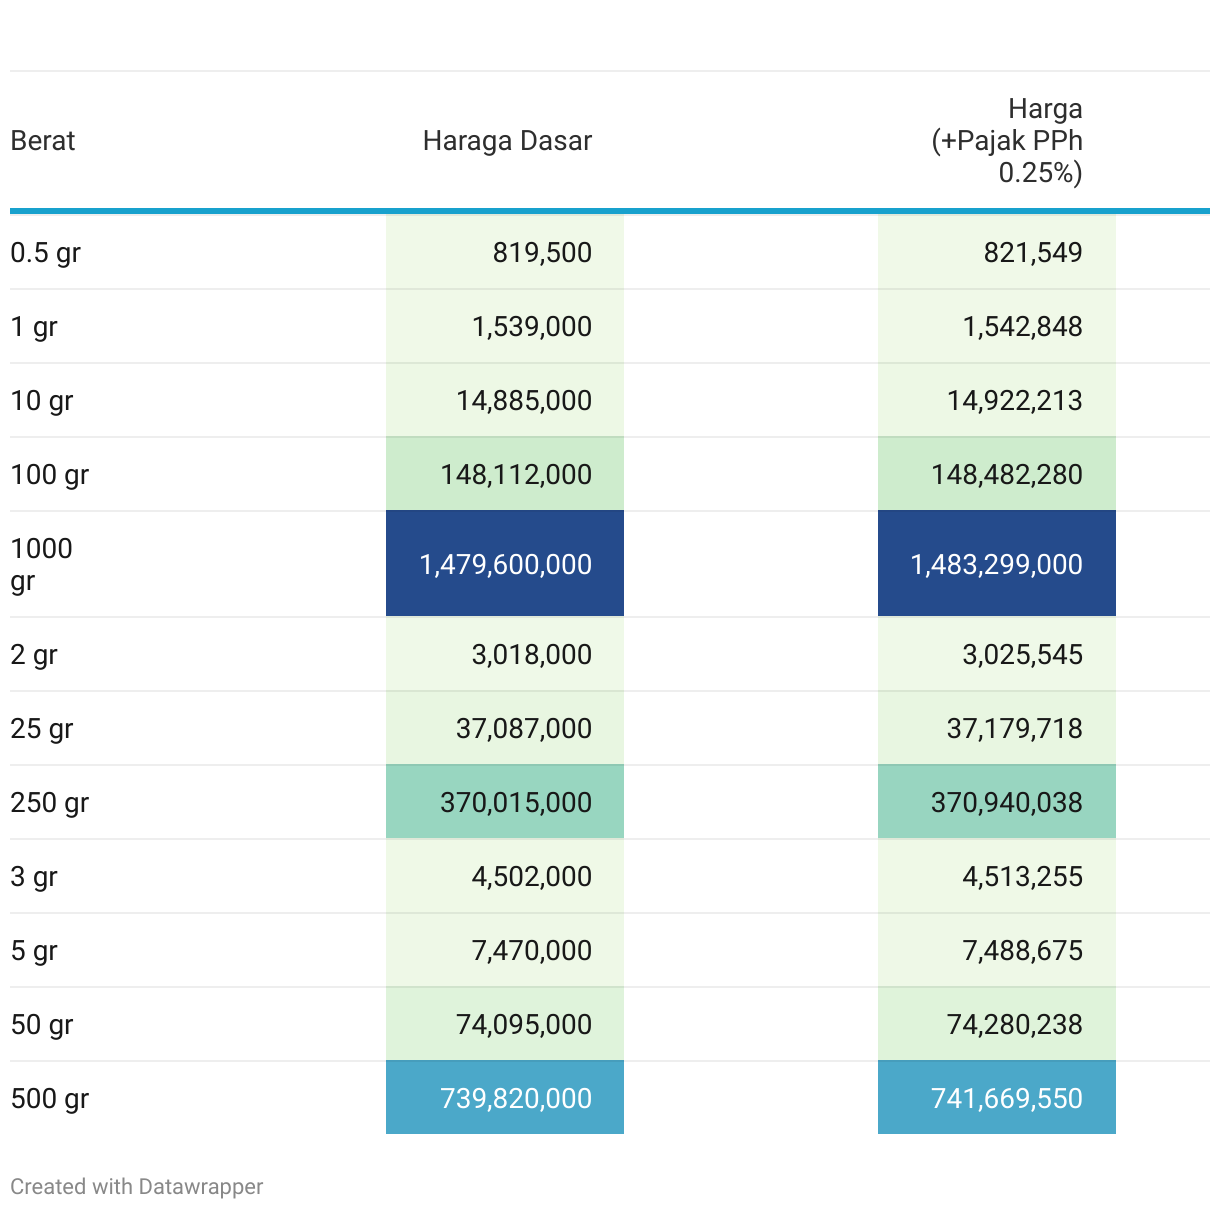Click the 3,025,545 cell for 2 gr

(1022, 655)
